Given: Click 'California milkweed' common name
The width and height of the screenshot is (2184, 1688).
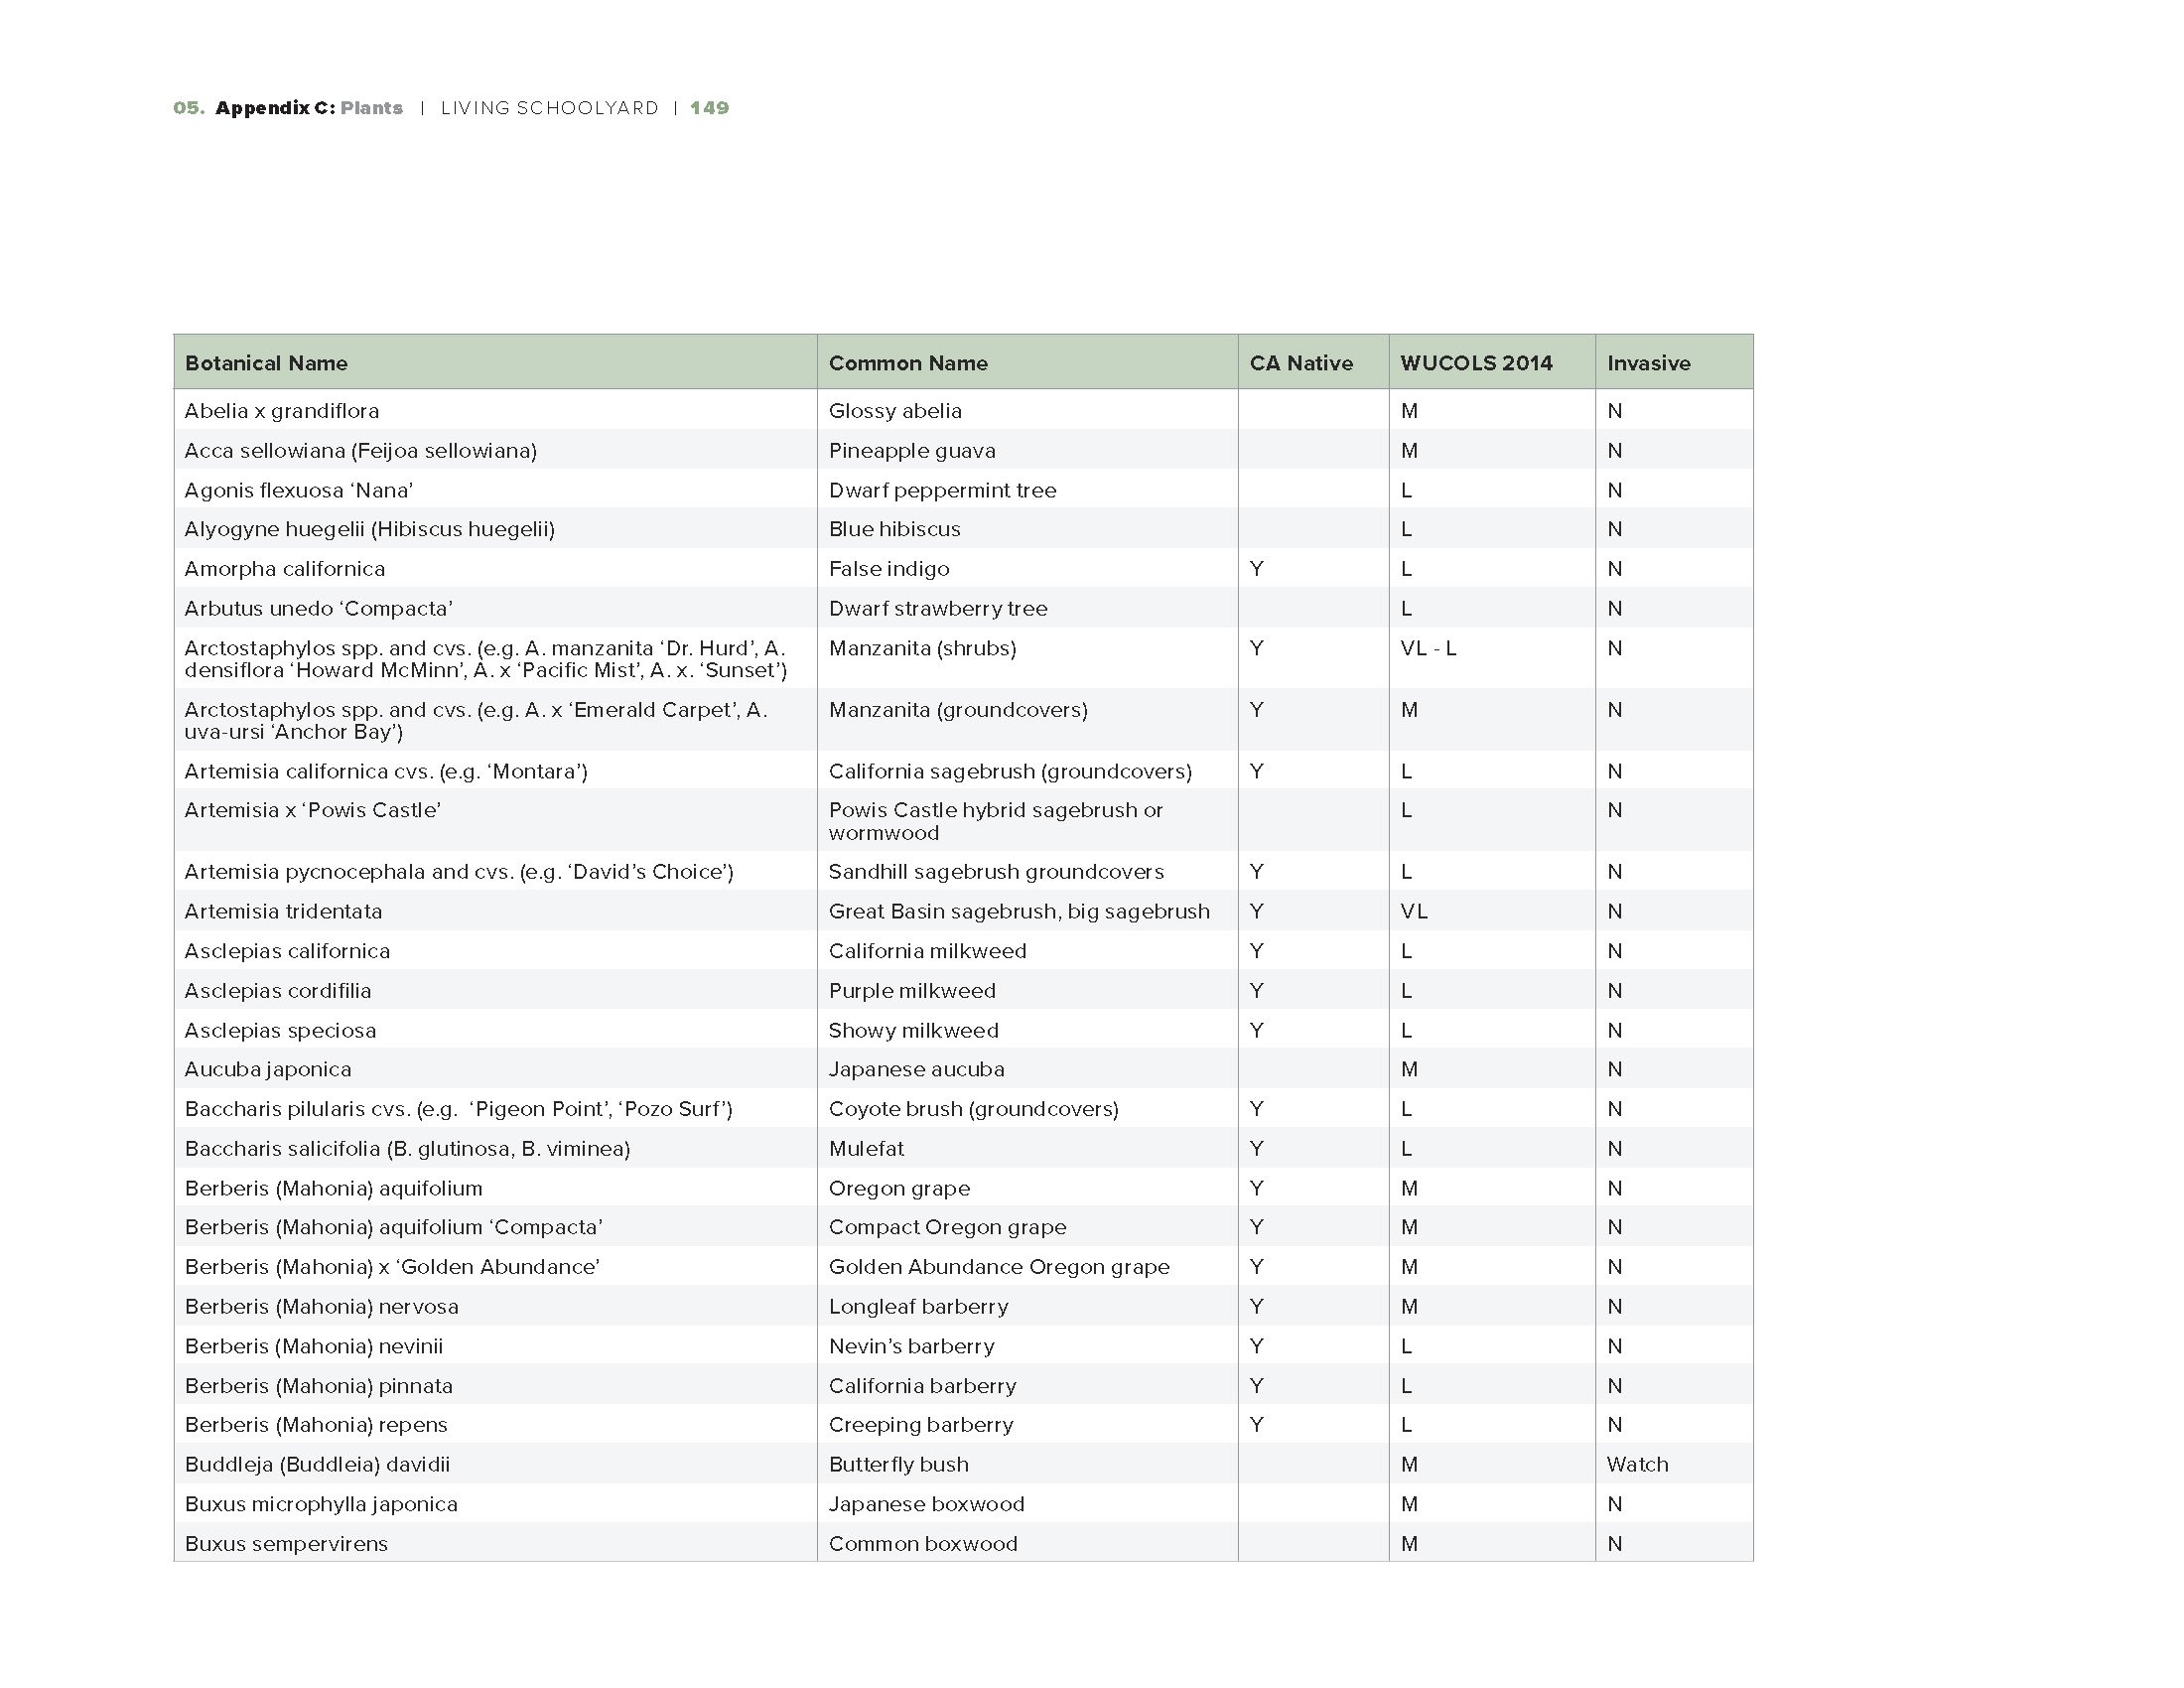Looking at the screenshot, I should coord(927,951).
